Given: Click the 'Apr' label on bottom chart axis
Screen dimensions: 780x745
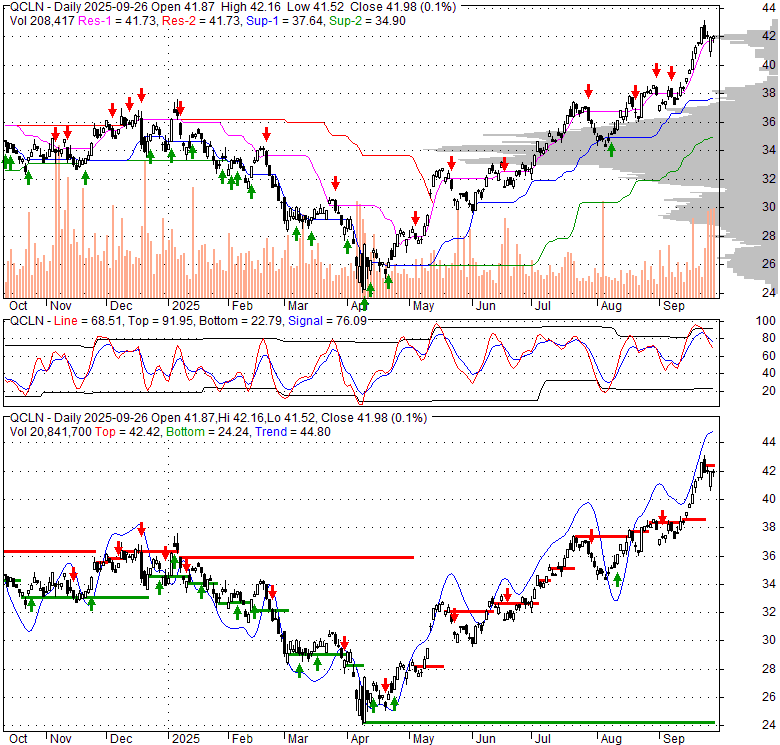Looking at the screenshot, I should point(359,739).
